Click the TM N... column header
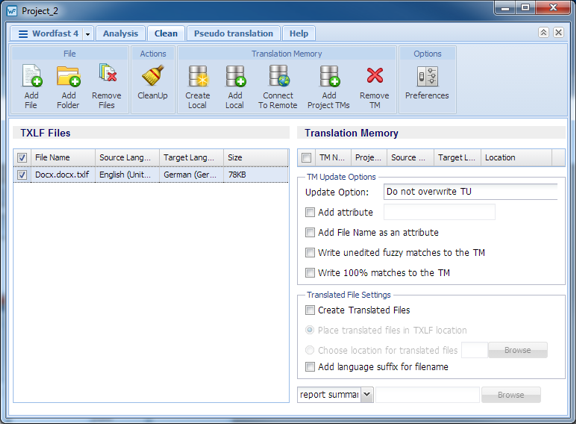576x424 pixels. point(333,158)
